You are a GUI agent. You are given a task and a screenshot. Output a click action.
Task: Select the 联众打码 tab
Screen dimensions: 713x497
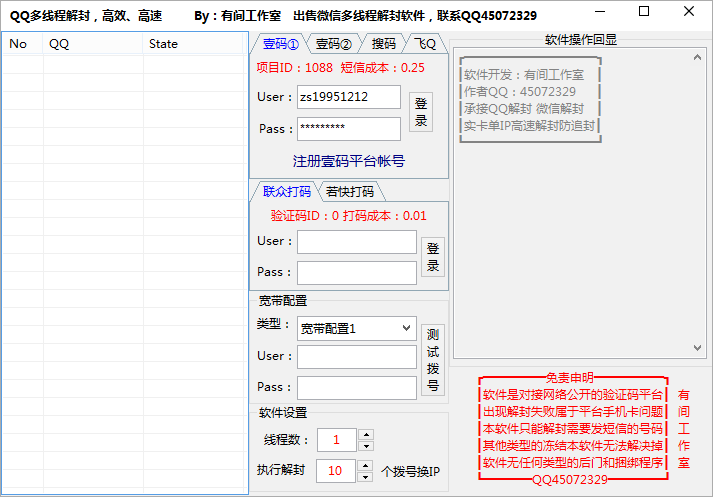[286, 192]
